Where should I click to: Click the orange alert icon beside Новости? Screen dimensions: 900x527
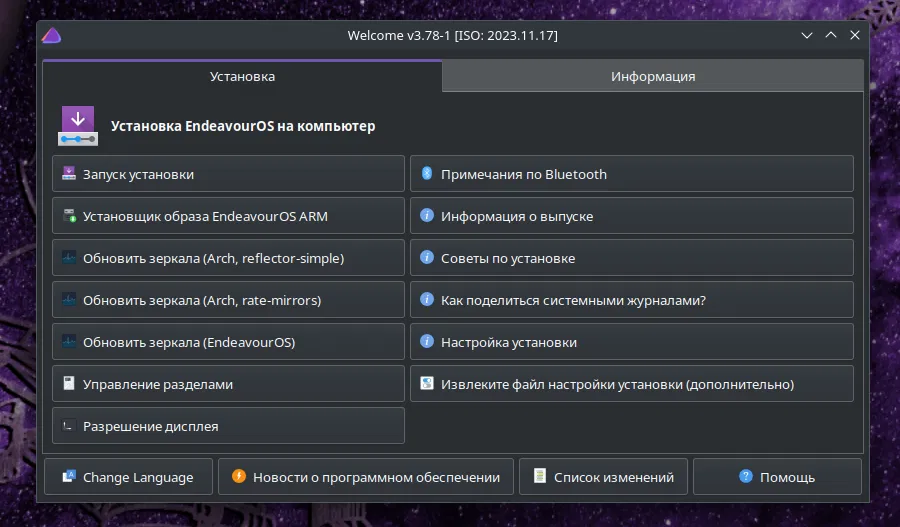pos(239,477)
